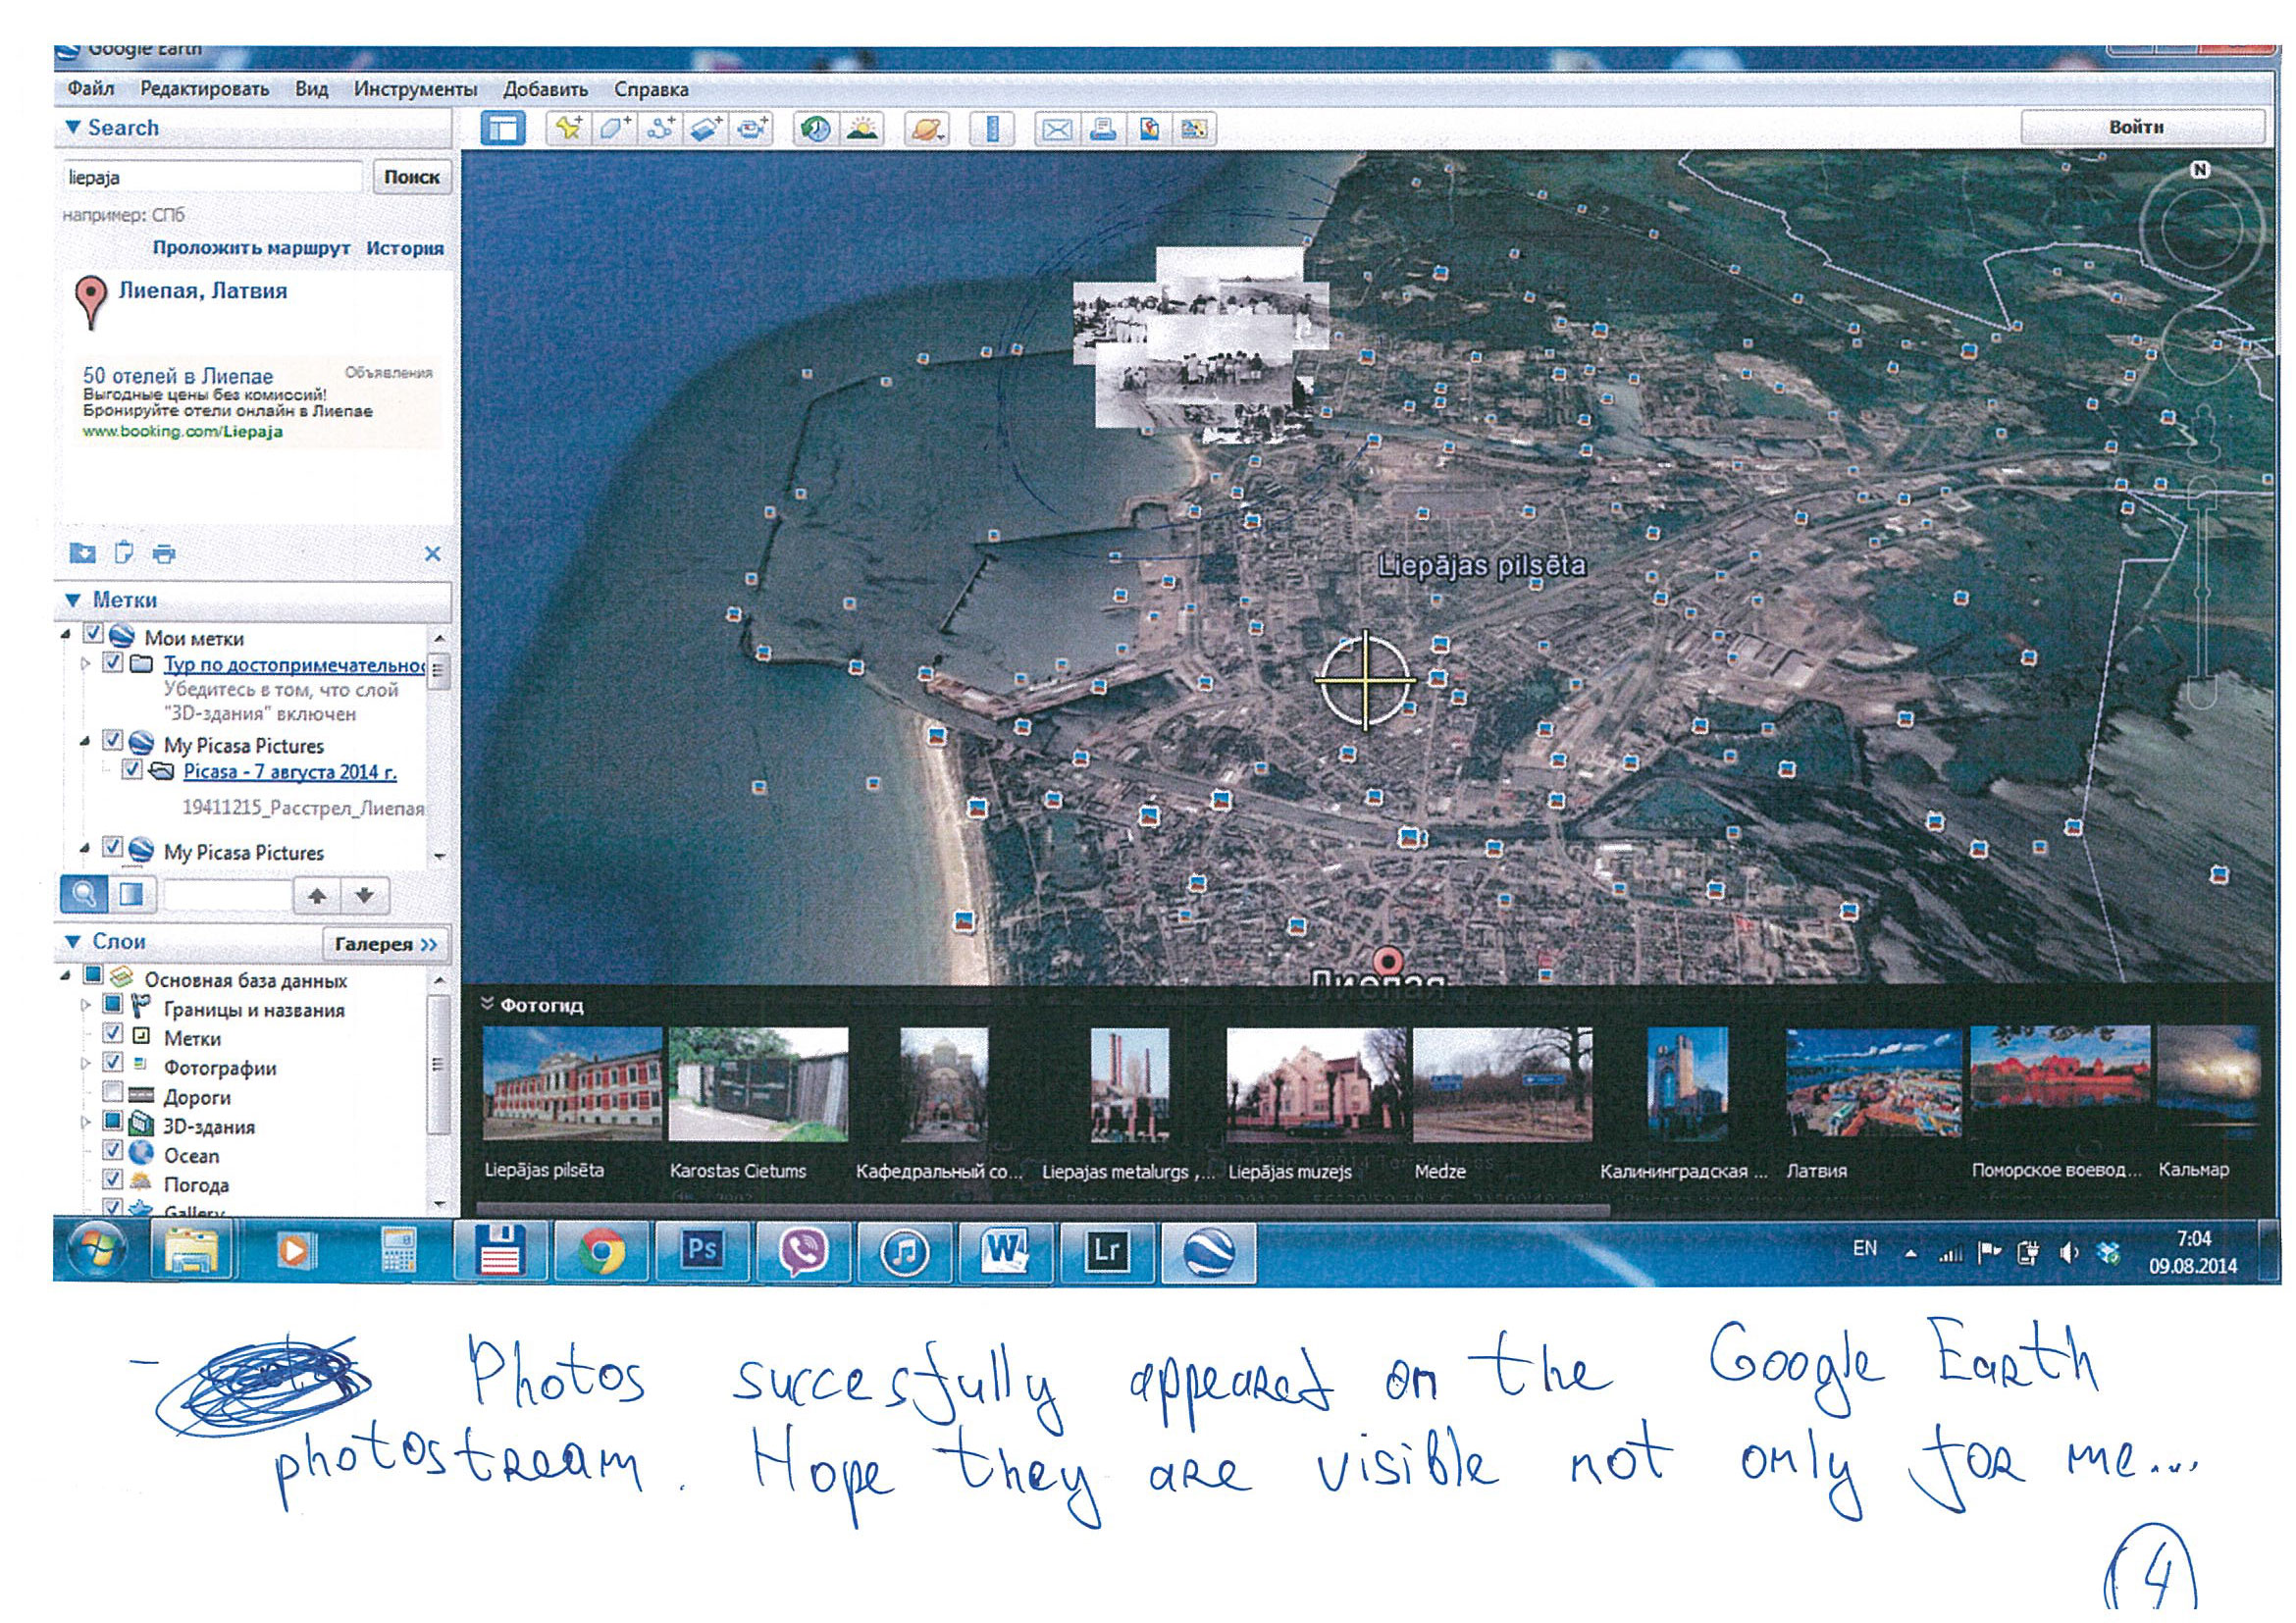The height and width of the screenshot is (1623, 2296).
Task: Collapse the Фотогид photo strip
Action: point(487,1003)
